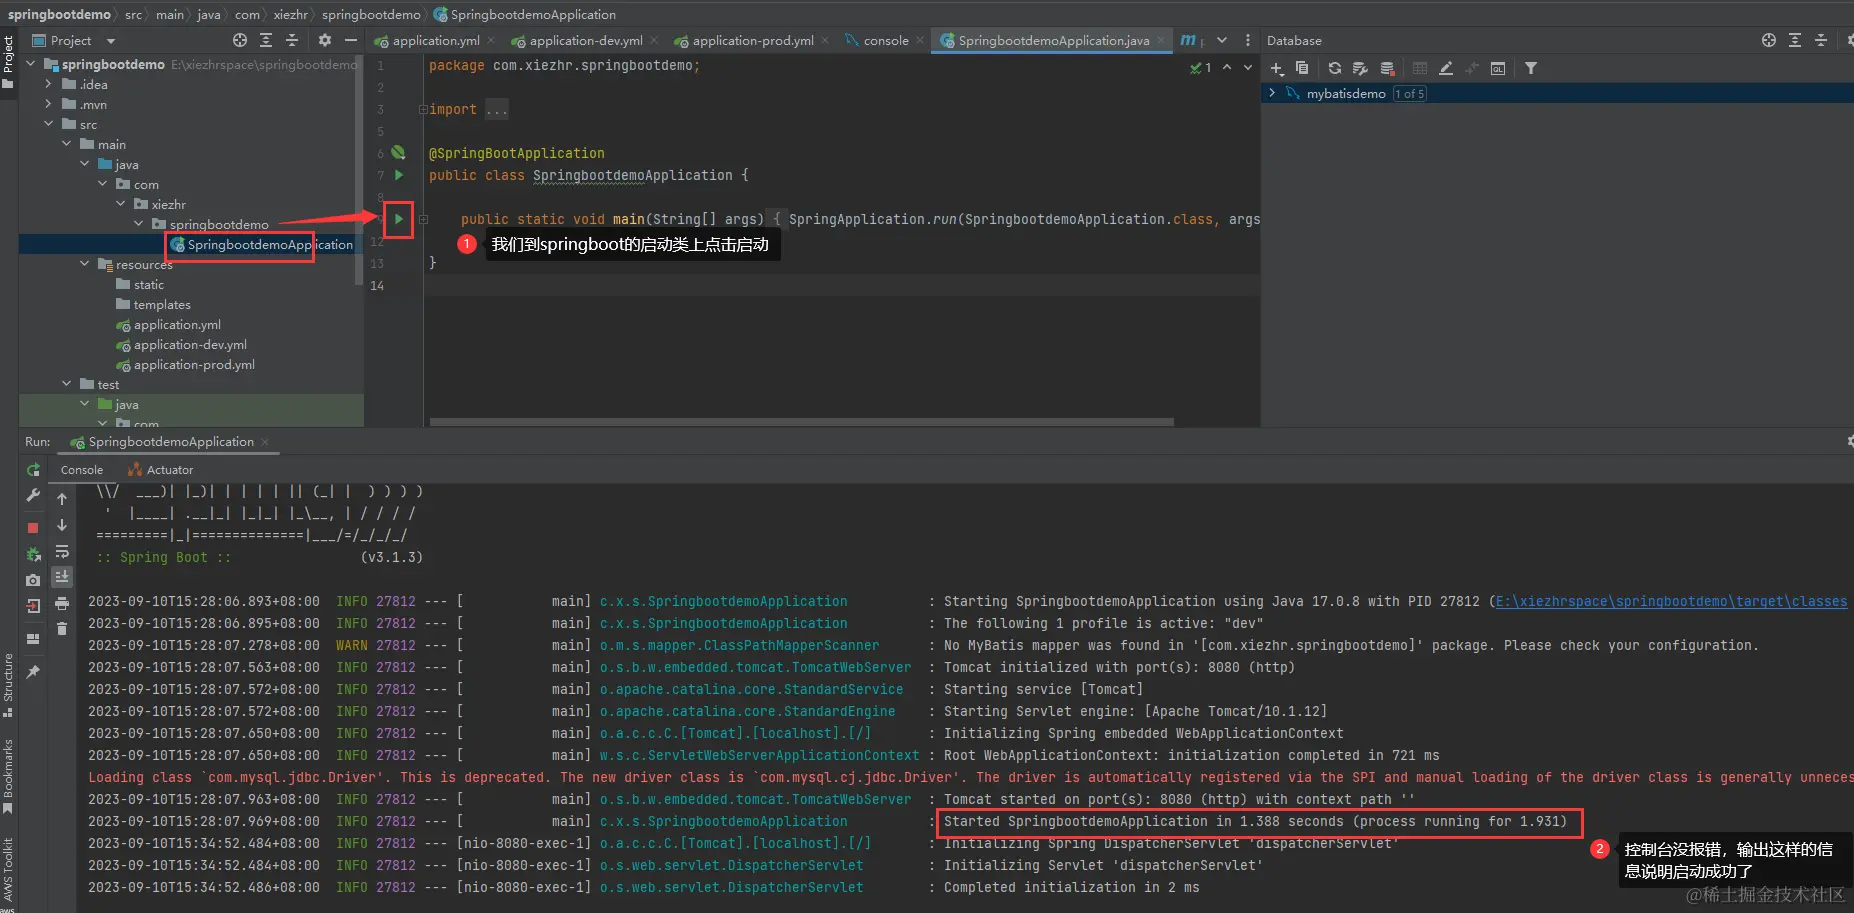Clear console output with trash icon
Screen dimensions: 1854x913
62,629
